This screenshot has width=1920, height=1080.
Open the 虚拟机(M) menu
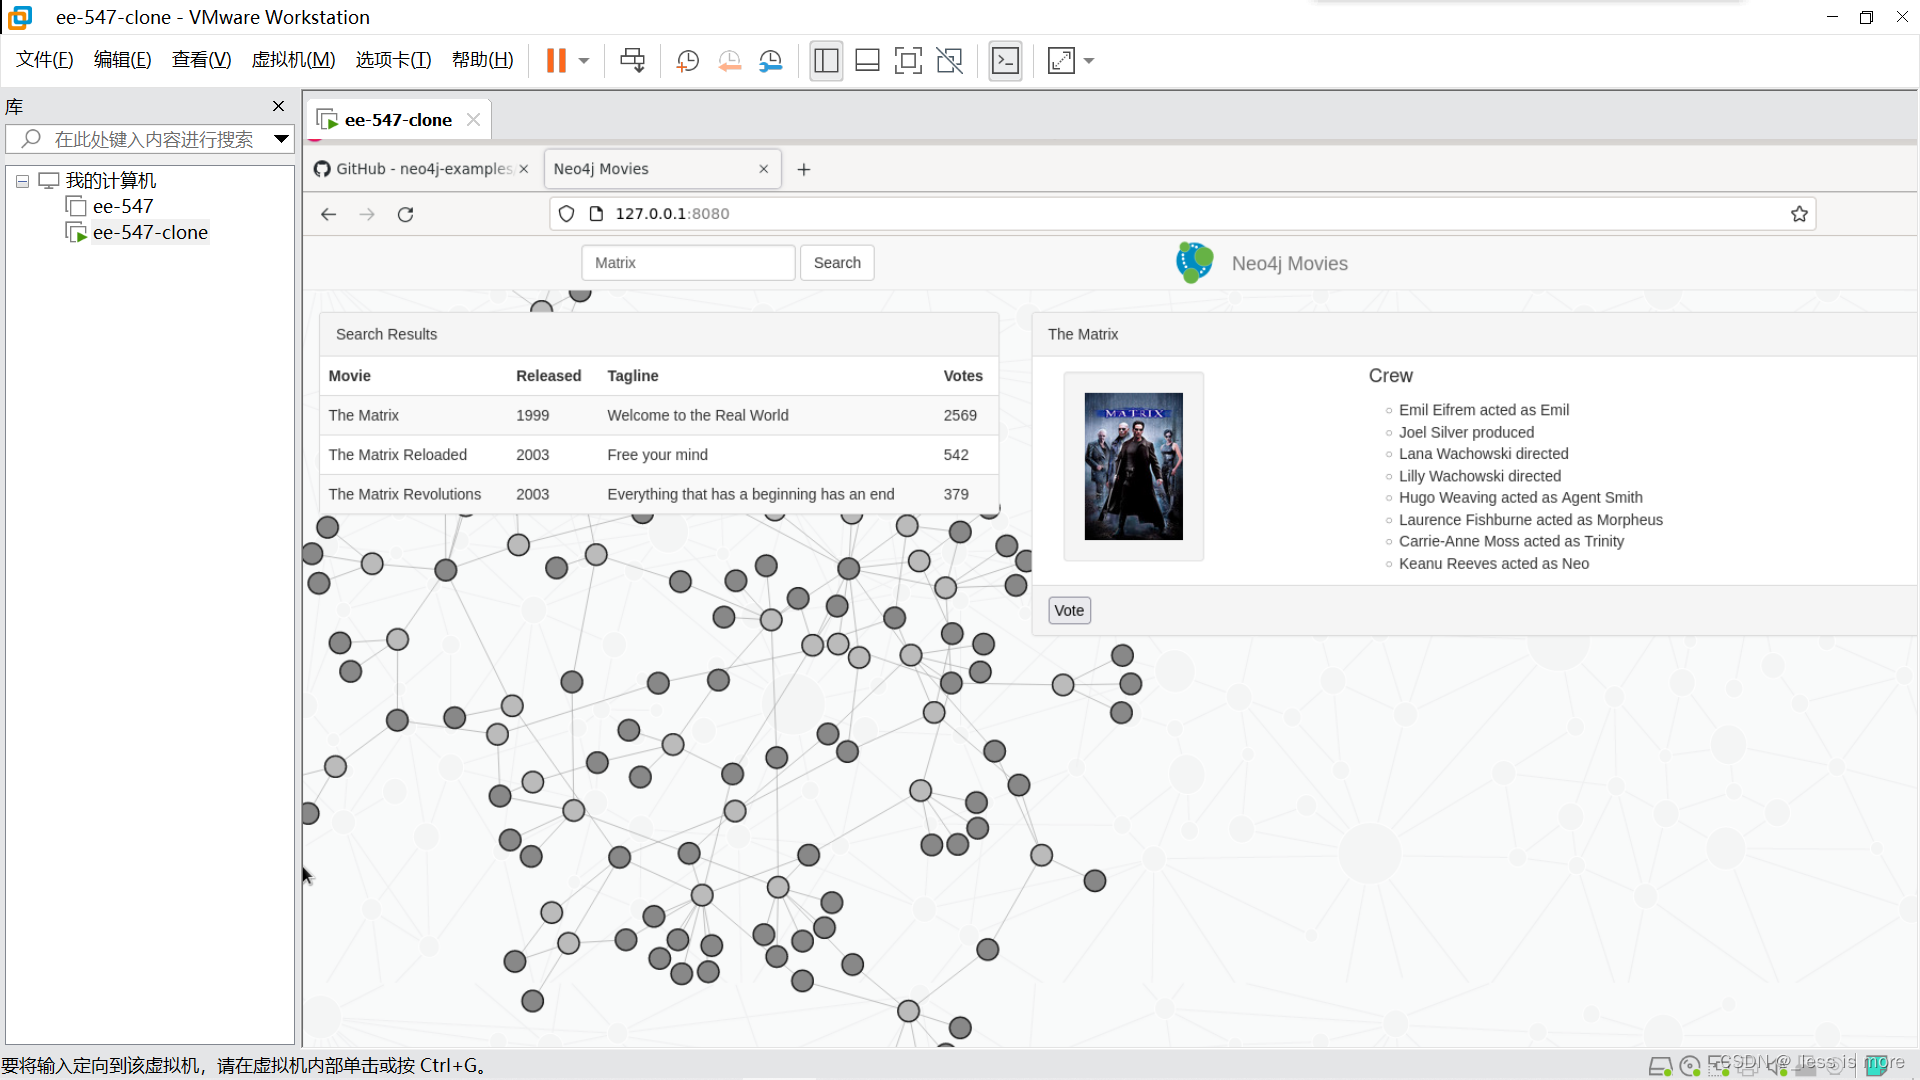[293, 59]
